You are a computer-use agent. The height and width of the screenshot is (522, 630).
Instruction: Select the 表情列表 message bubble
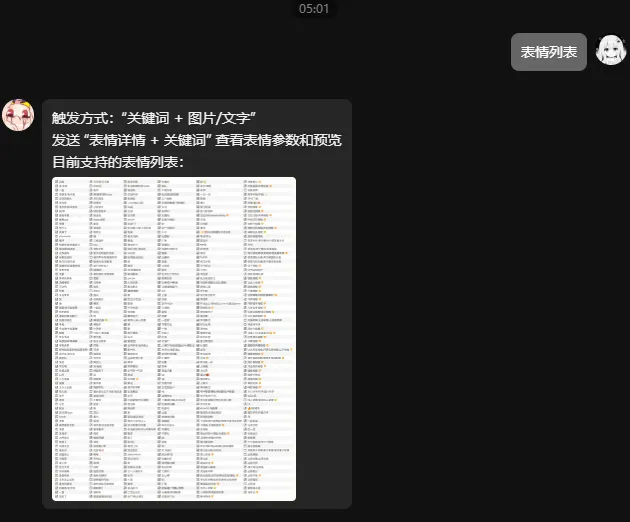click(549, 52)
